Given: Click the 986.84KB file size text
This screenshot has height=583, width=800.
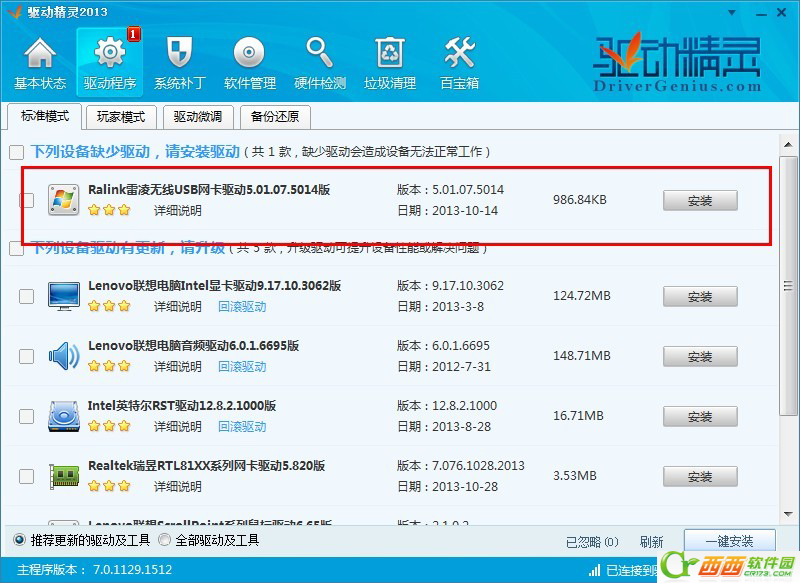Looking at the screenshot, I should point(580,200).
